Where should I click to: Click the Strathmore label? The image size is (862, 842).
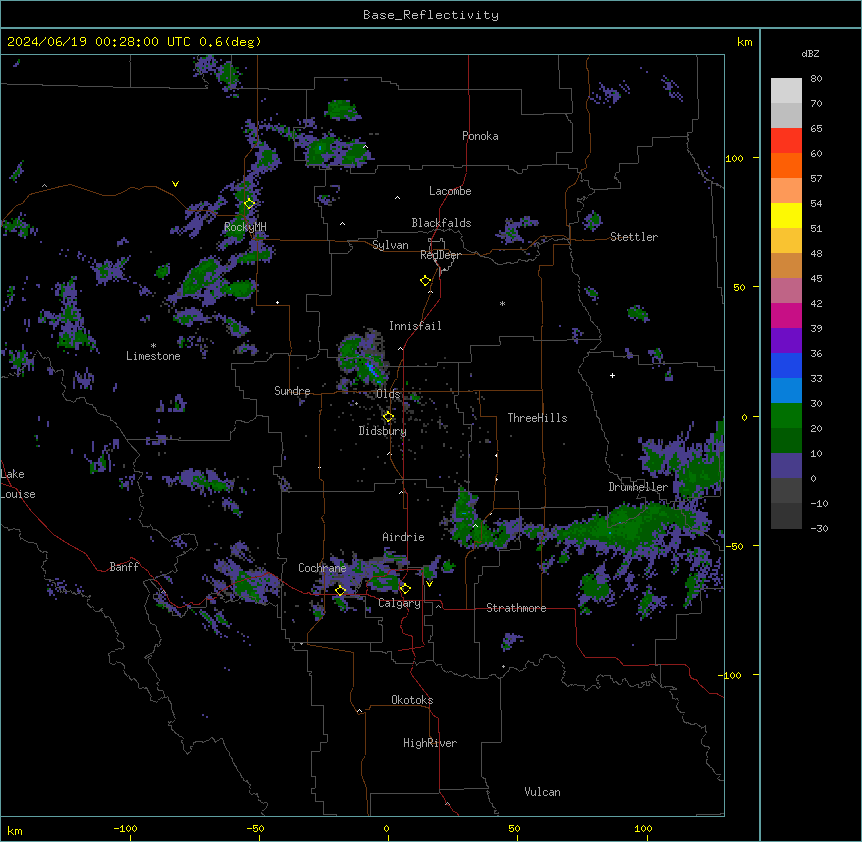tap(516, 608)
